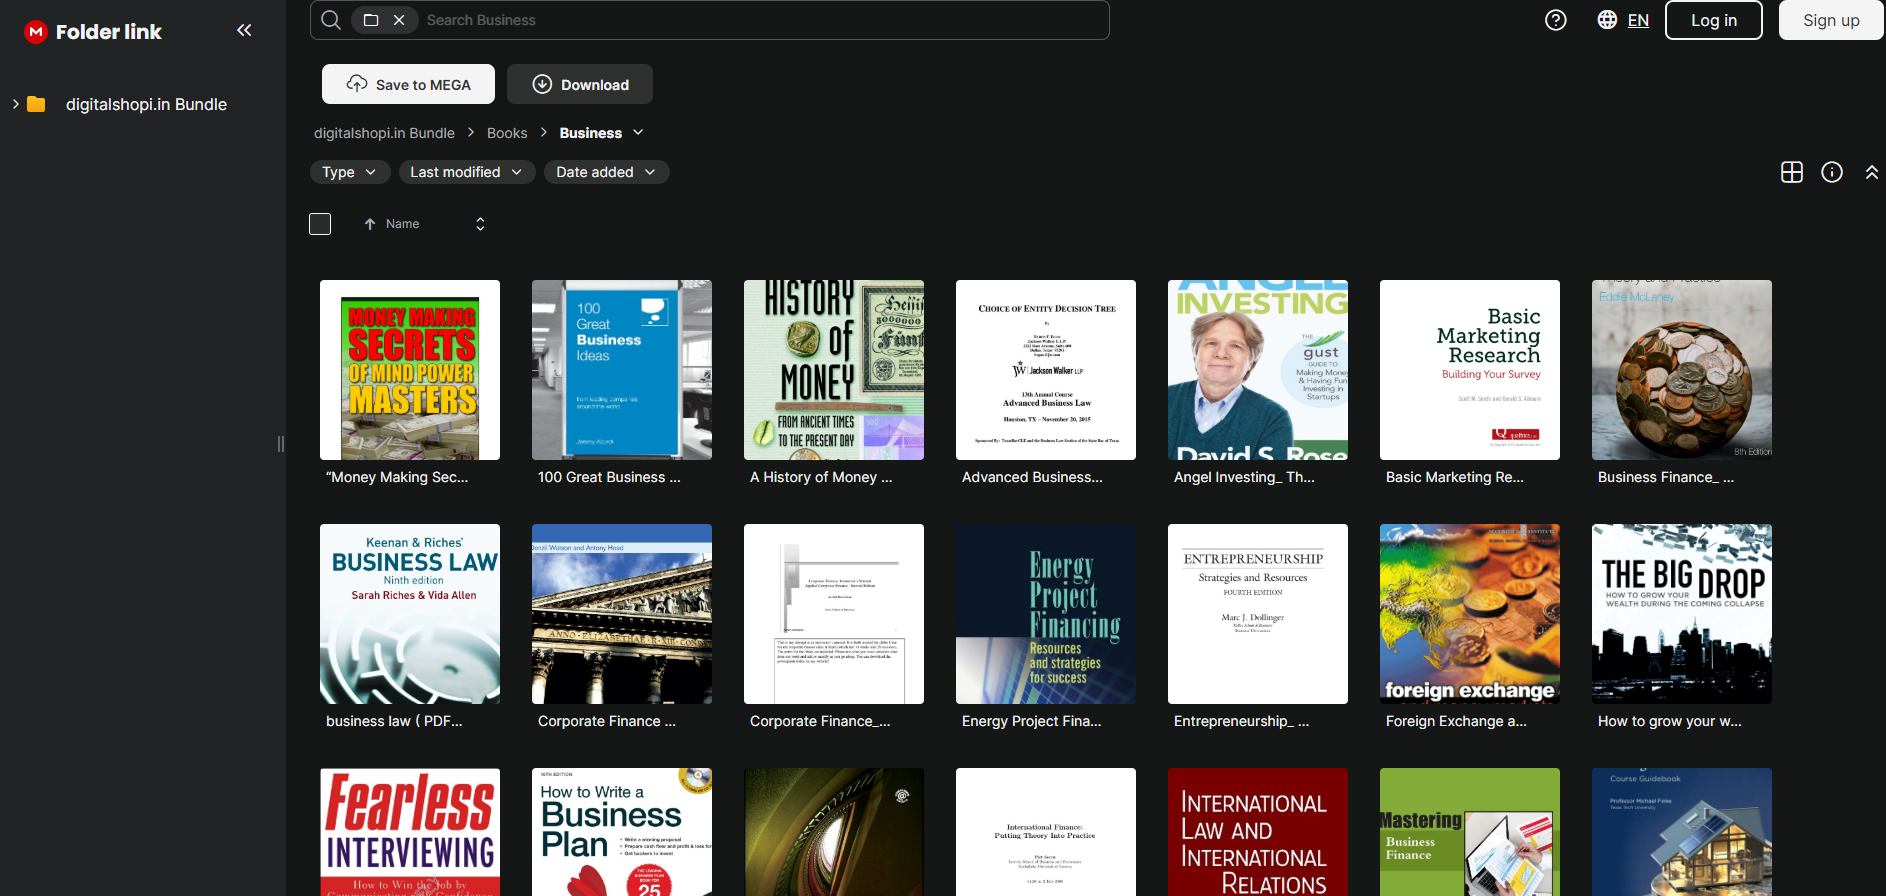Screen dimensions: 1886x896
Task: Open Basic Marketing Research thumbnail
Action: point(1470,370)
